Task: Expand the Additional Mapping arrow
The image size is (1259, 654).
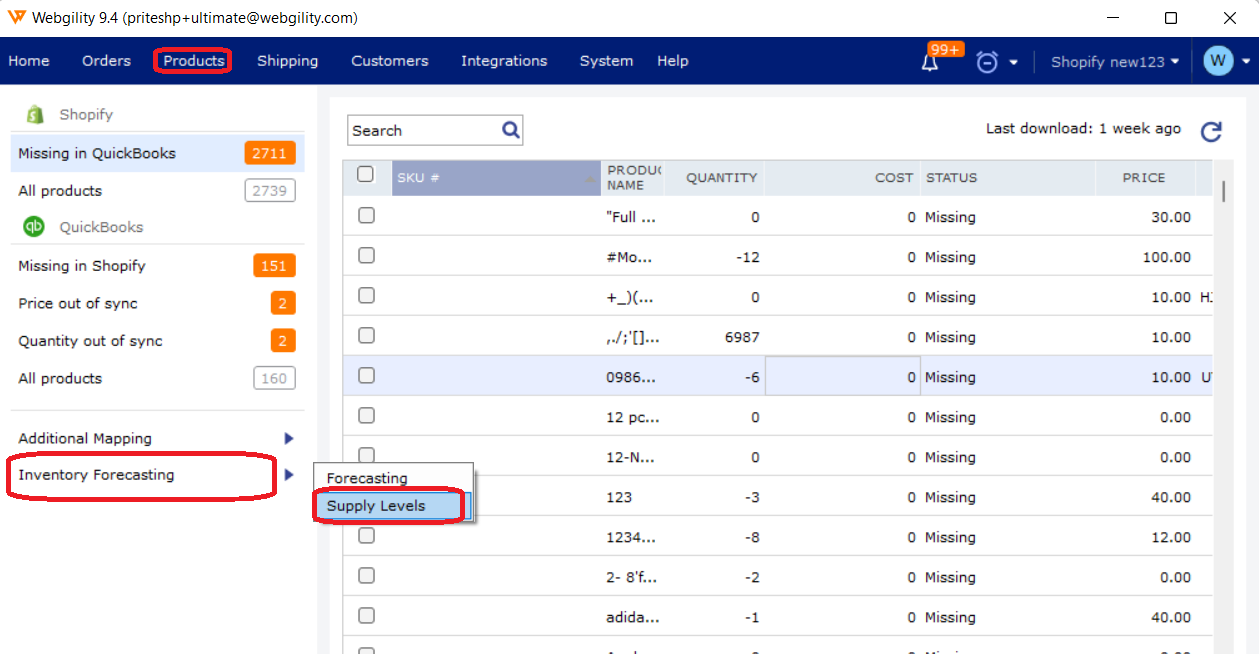Action: point(289,438)
